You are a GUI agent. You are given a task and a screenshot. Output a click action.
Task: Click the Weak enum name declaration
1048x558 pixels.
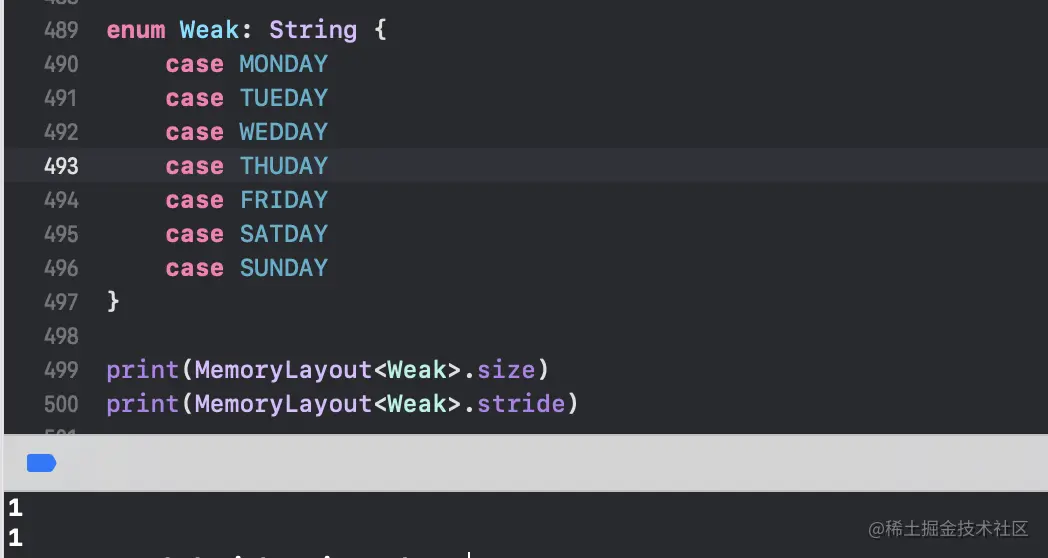[209, 30]
